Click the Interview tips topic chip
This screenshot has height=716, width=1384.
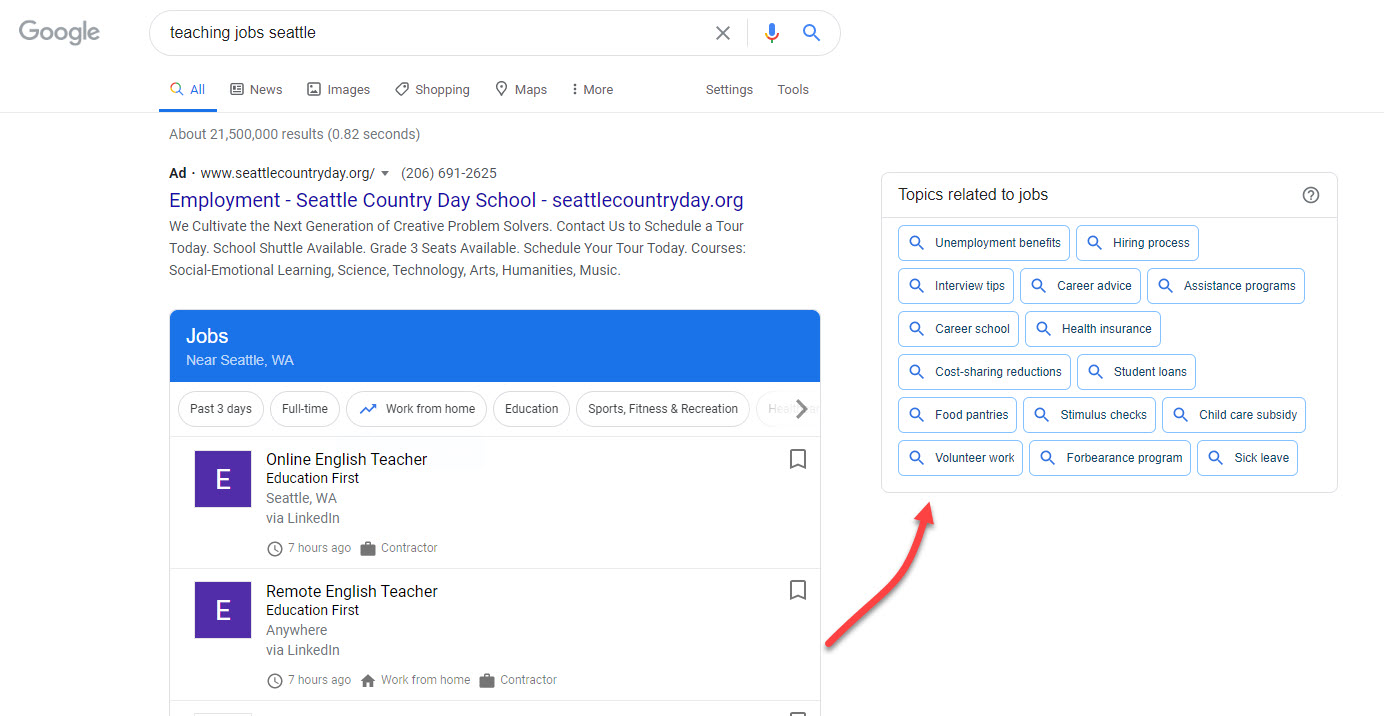[x=956, y=286]
